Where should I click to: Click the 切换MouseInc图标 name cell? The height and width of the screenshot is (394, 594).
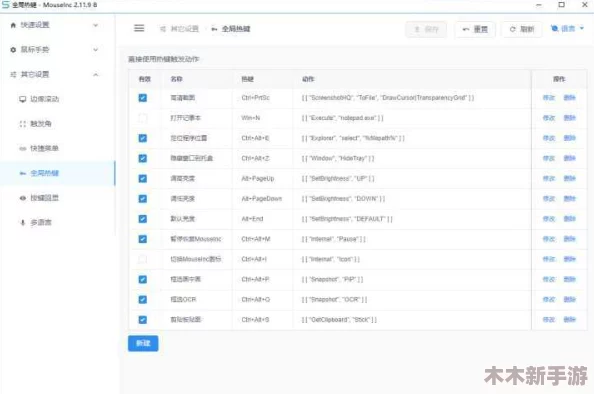pos(196,259)
